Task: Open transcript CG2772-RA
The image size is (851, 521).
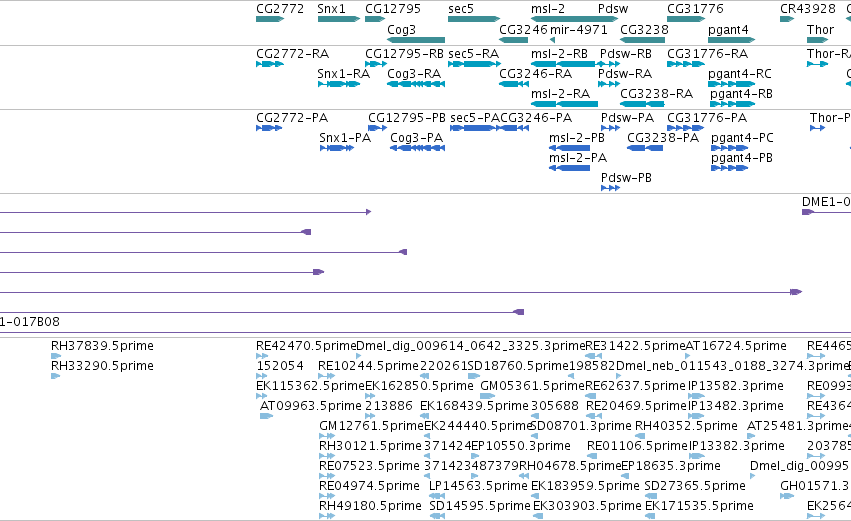Action: point(293,54)
